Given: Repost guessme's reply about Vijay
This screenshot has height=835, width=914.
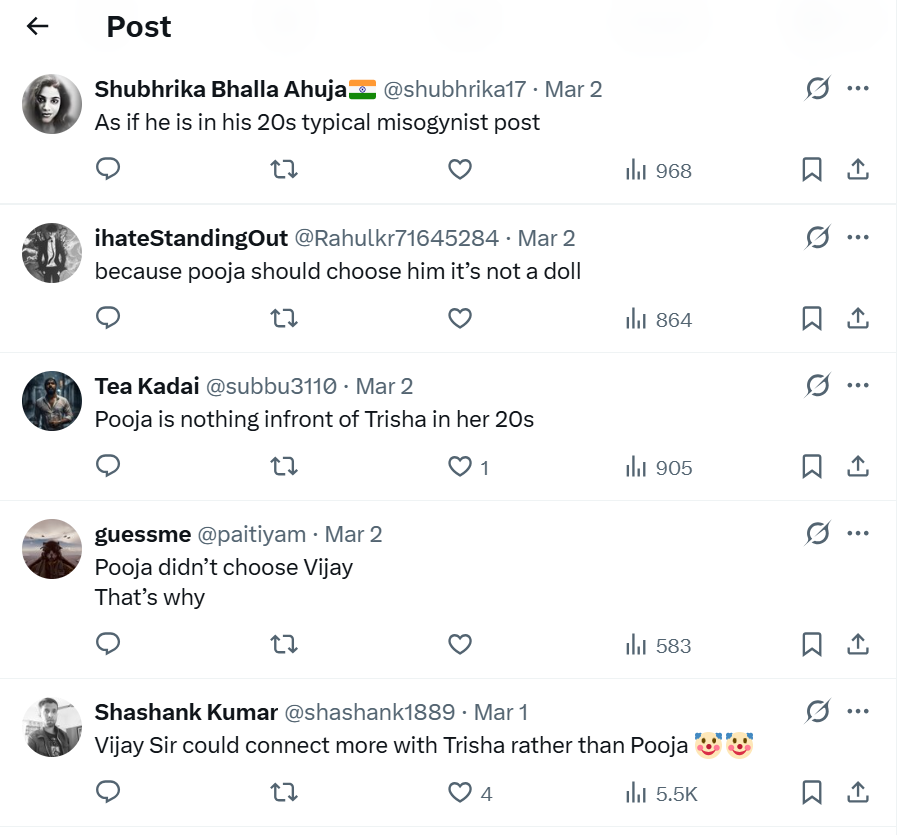Looking at the screenshot, I should 284,645.
